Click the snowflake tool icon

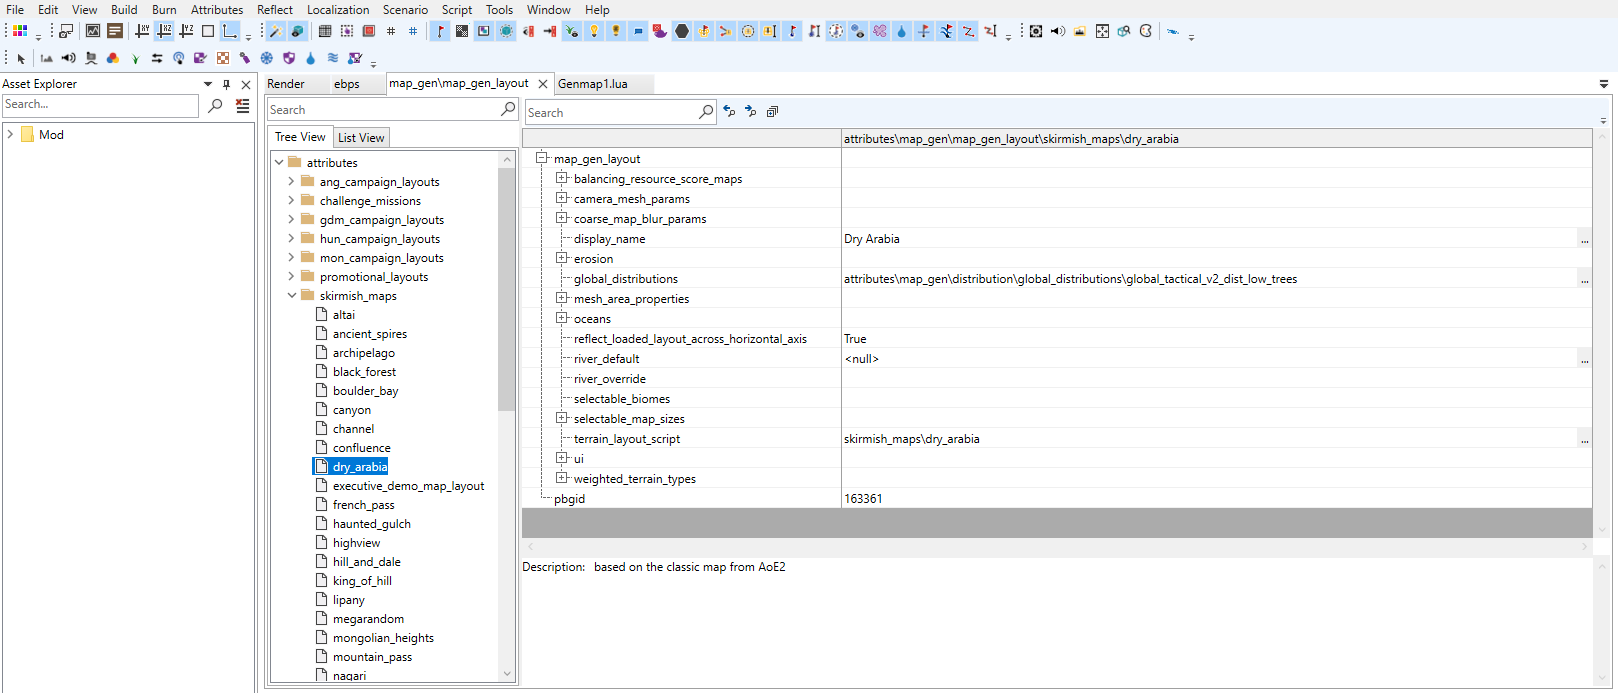pyautogui.click(x=266, y=58)
